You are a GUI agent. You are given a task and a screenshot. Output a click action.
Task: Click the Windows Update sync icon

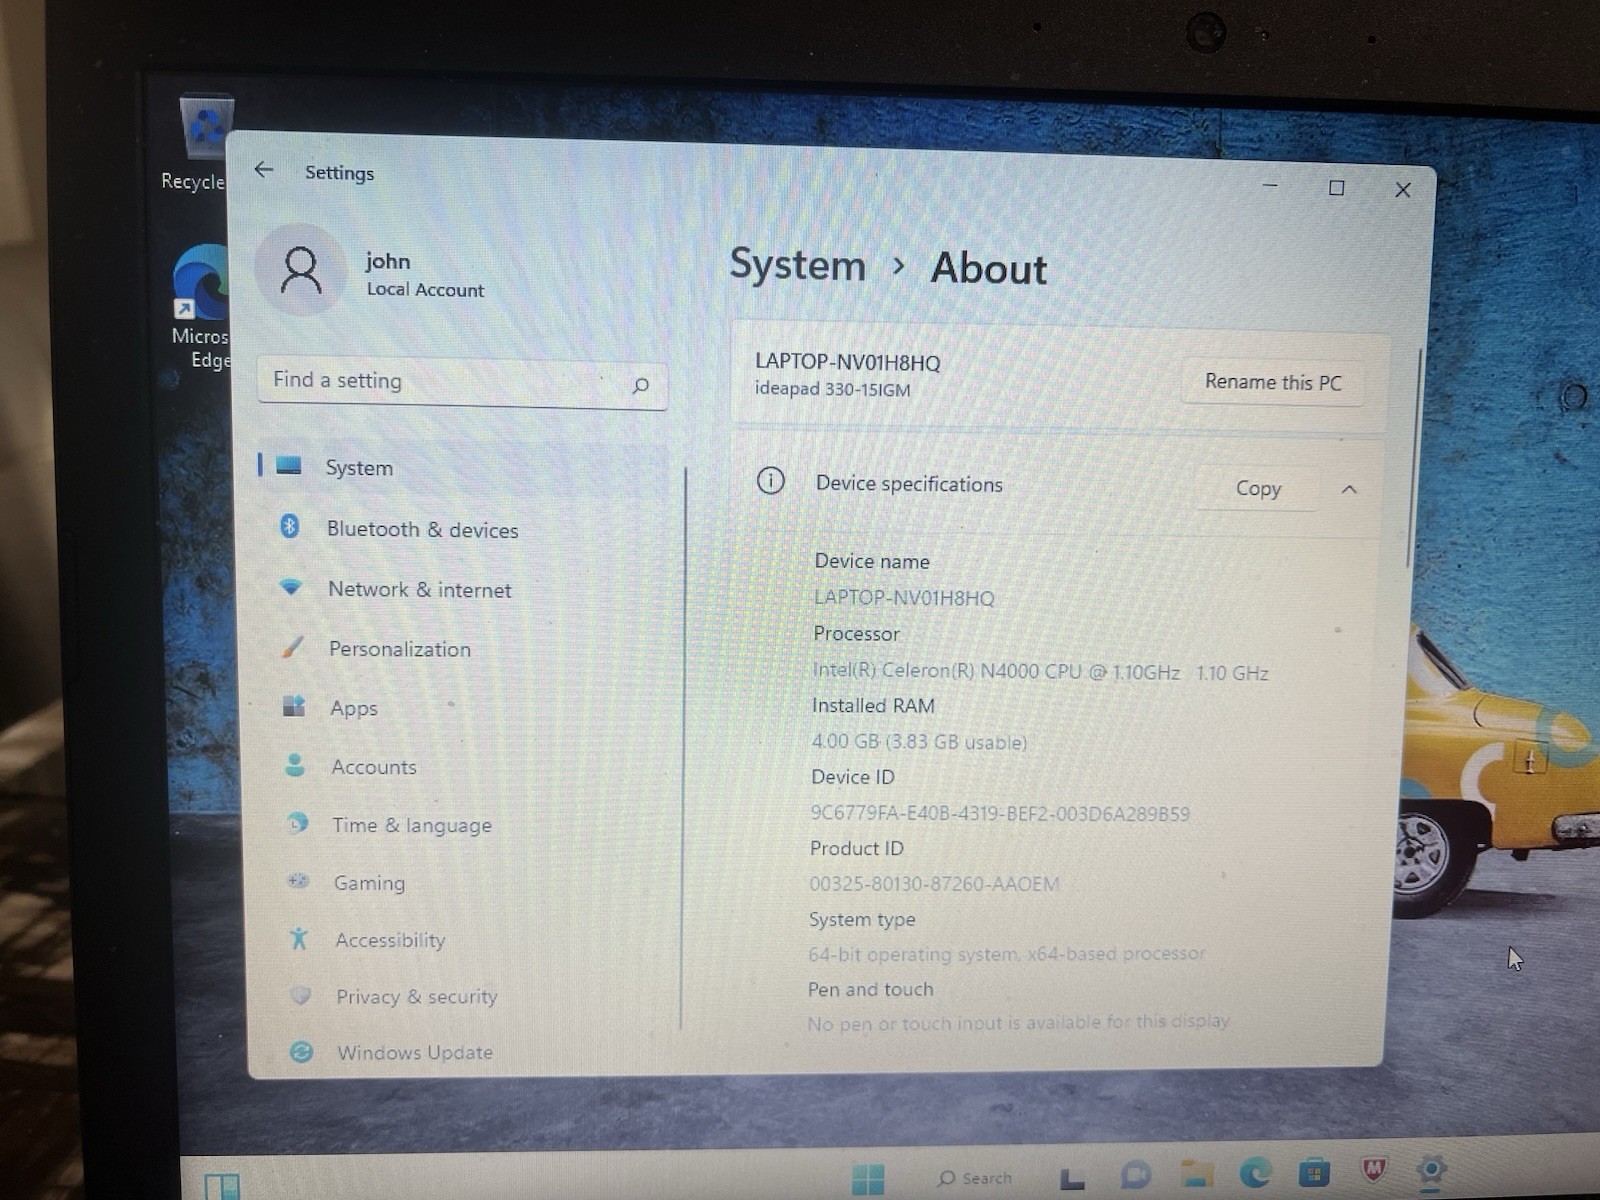click(301, 1051)
